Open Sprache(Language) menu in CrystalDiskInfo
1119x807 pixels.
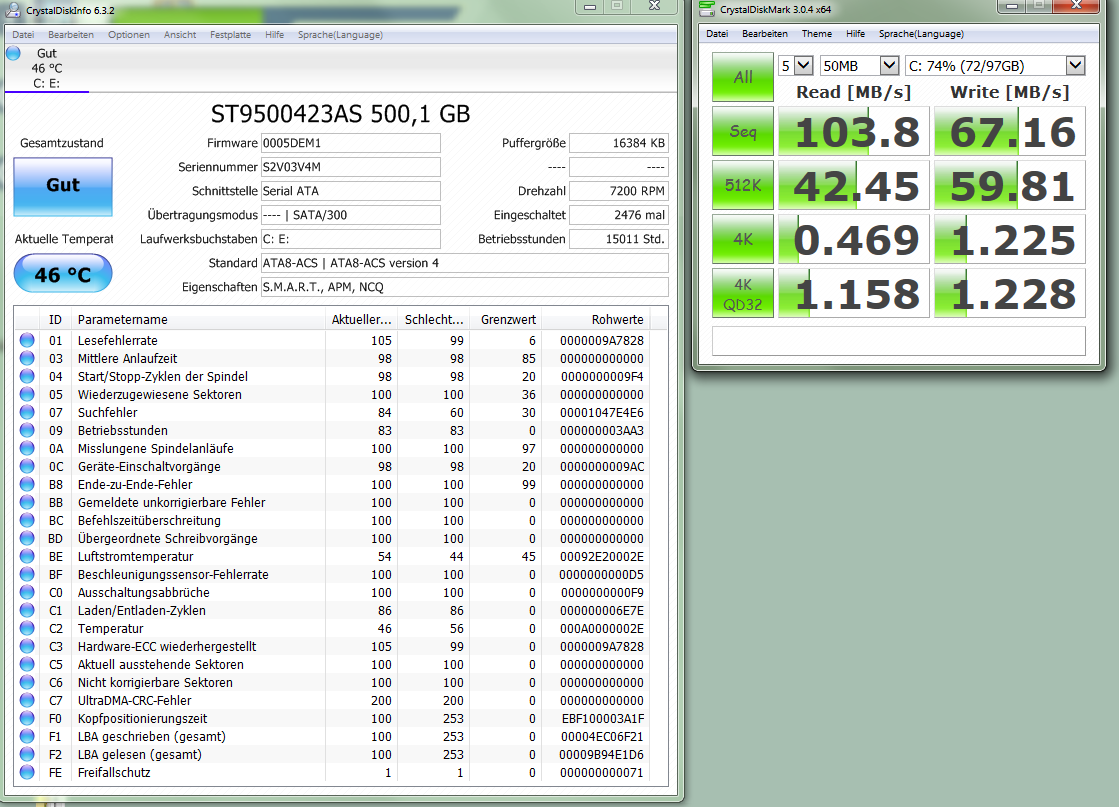pyautogui.click(x=340, y=34)
